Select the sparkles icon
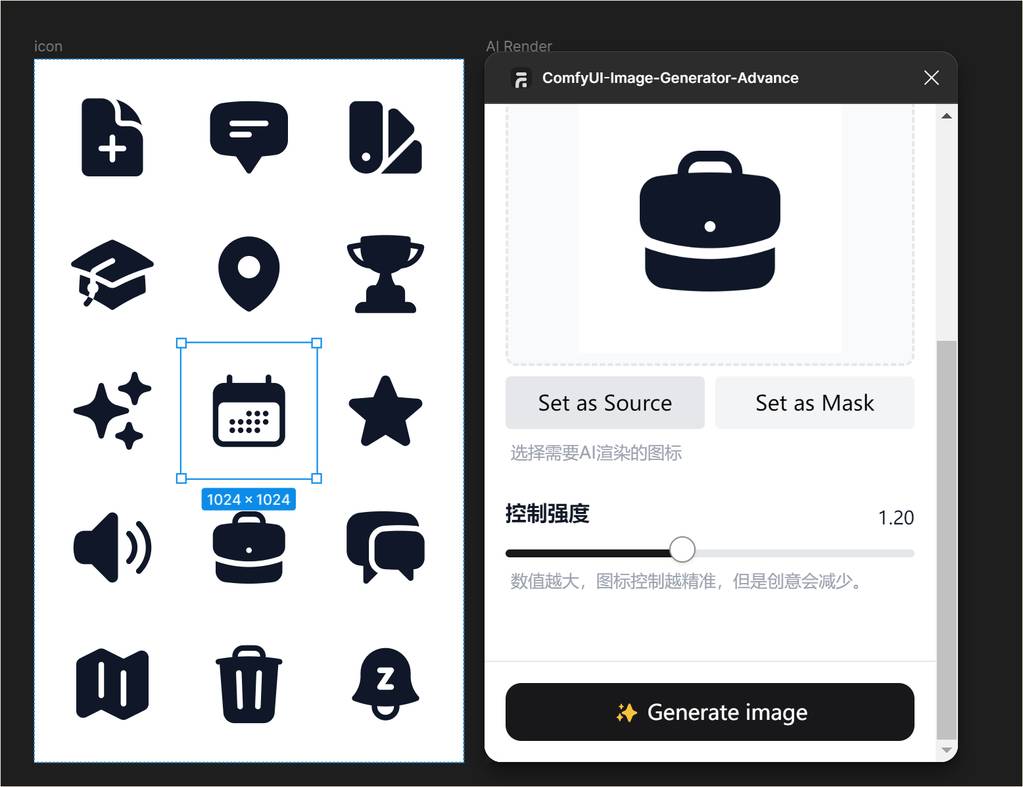Screen dimensions: 1023x787 pos(112,410)
